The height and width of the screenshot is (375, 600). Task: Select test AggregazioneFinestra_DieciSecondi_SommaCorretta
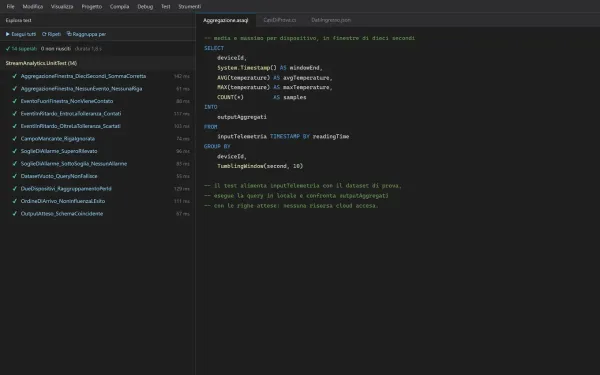[x=98, y=76]
